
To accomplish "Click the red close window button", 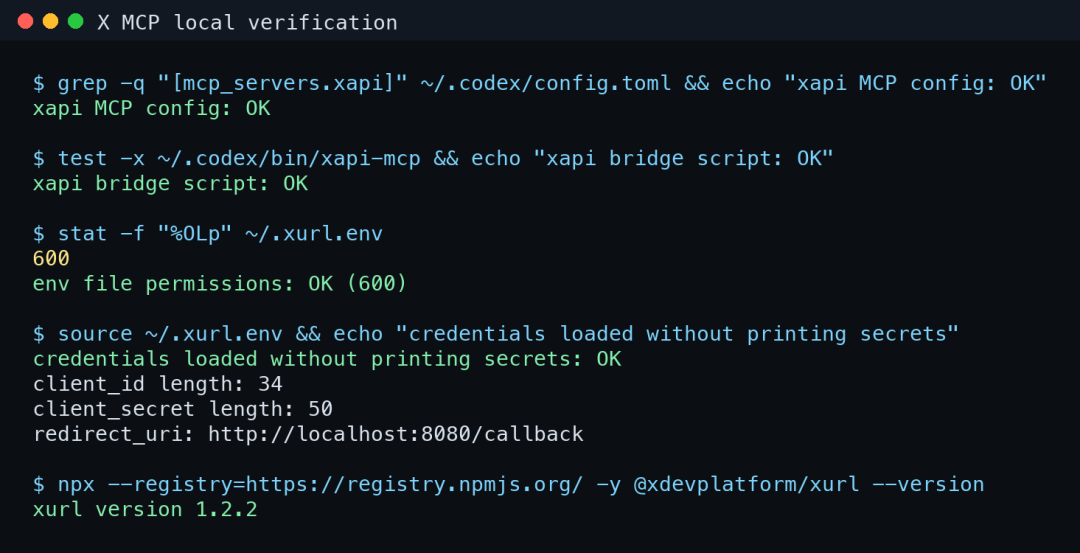I will tap(25, 21).
